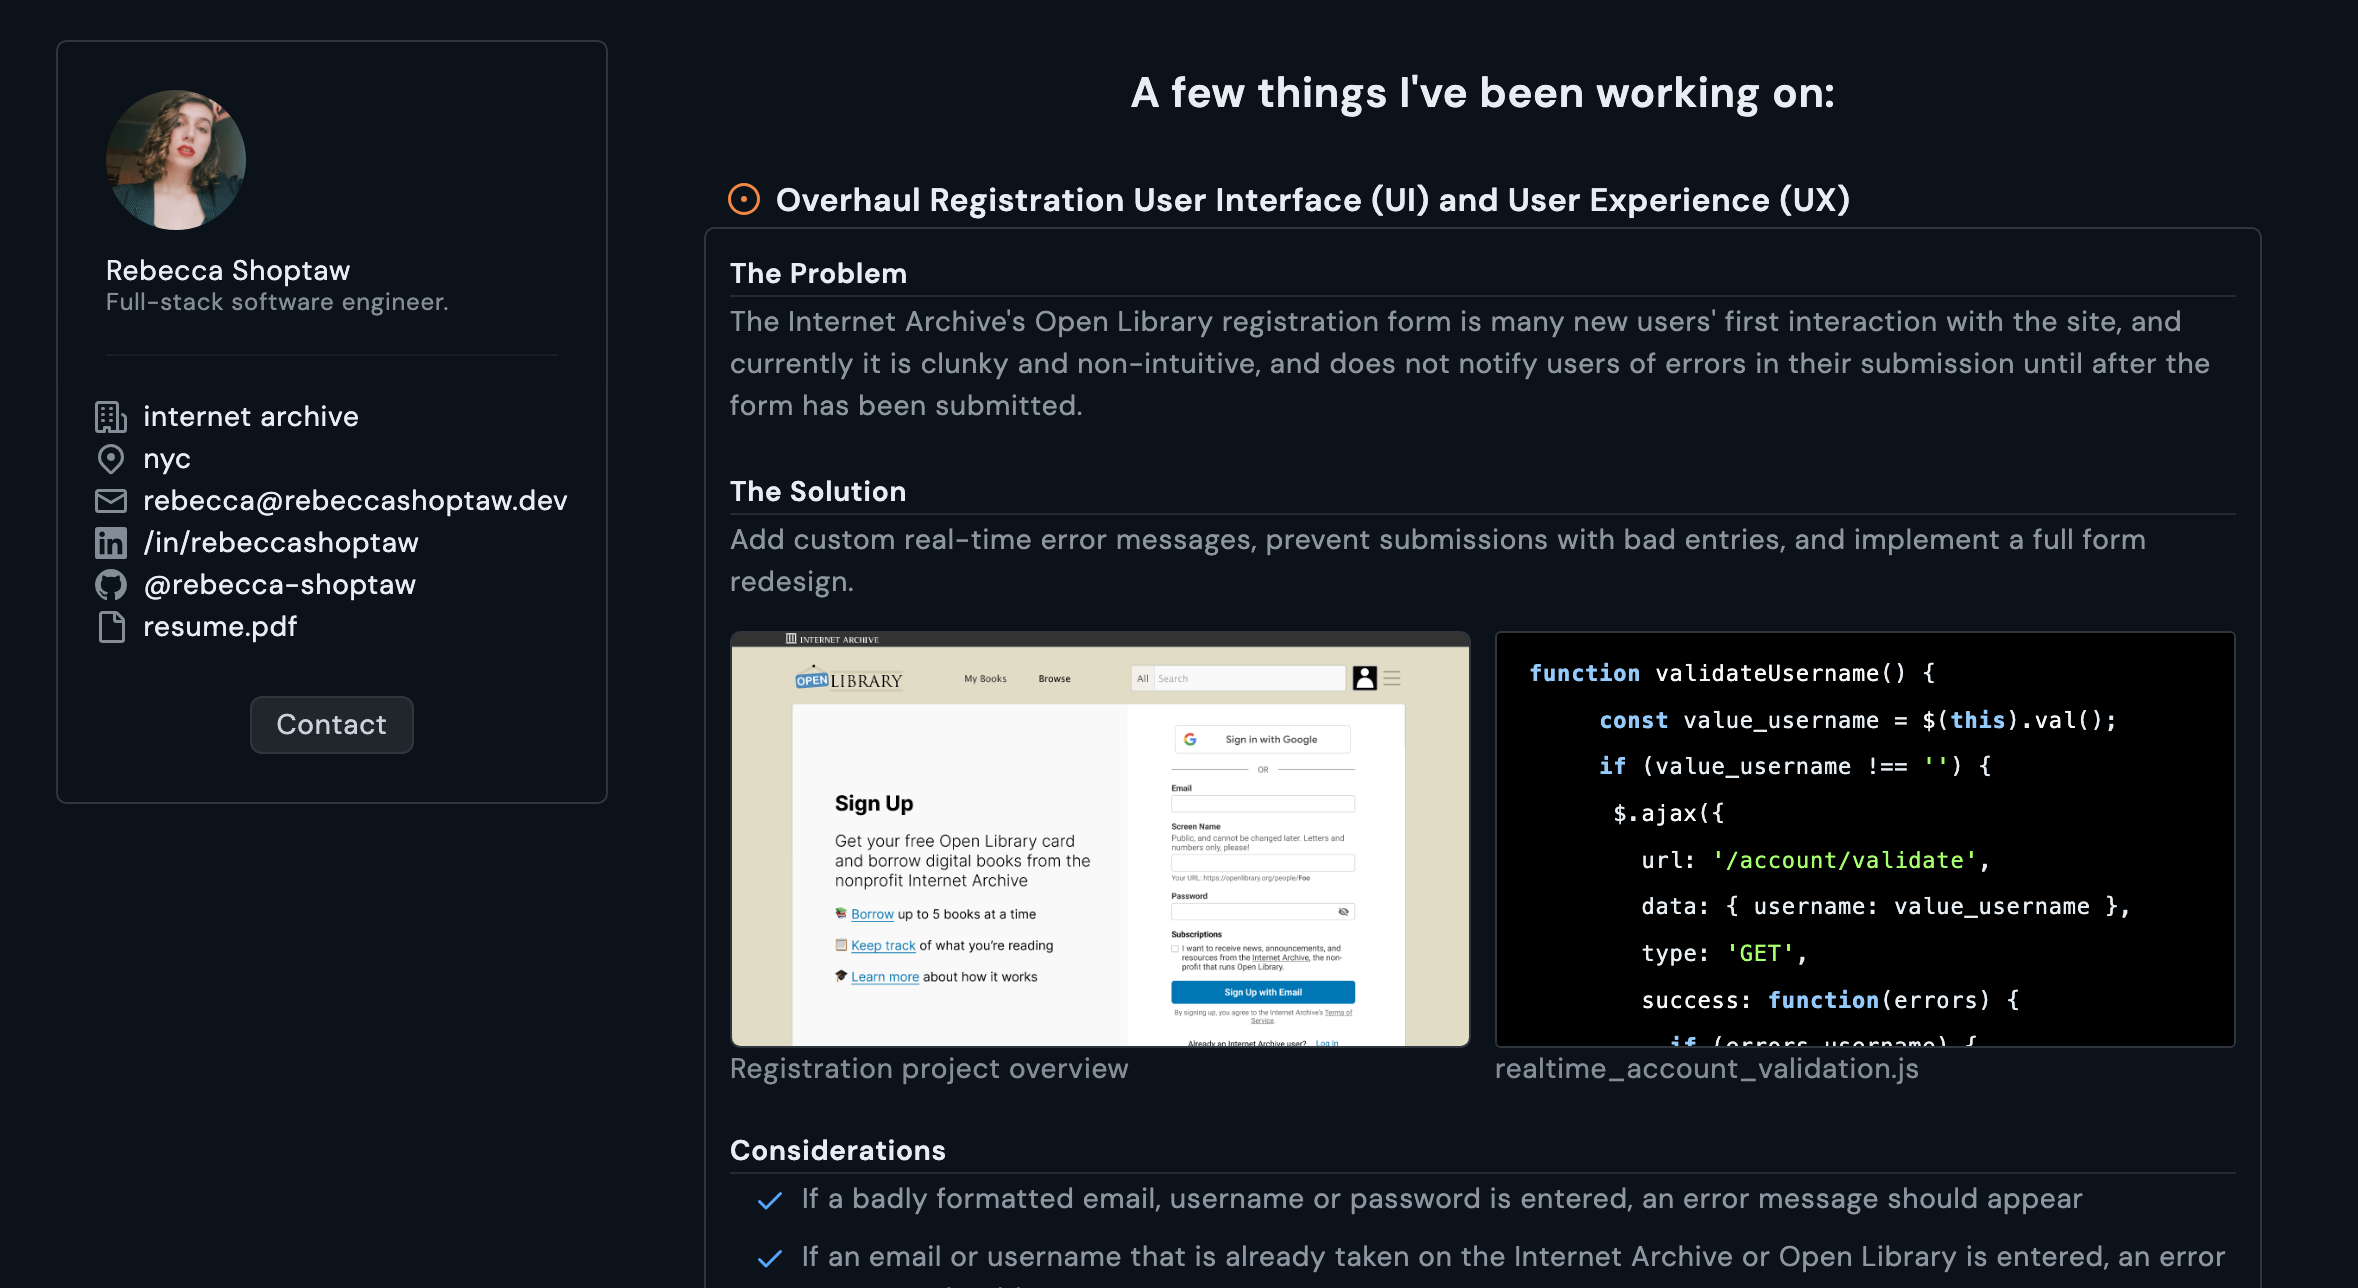
Task: Open the LinkedIn icon in sidebar
Action: (x=111, y=543)
